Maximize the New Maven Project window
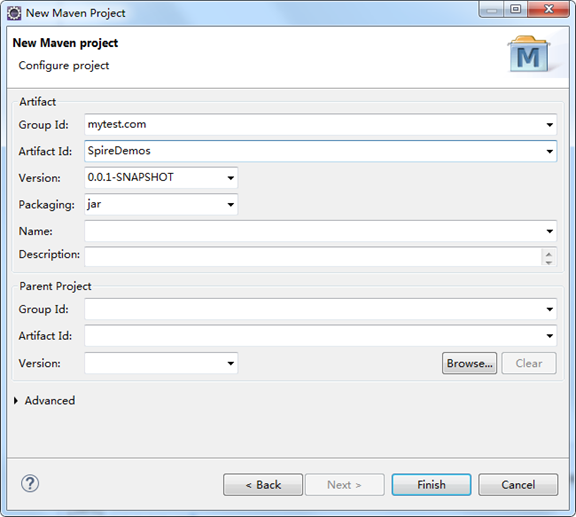 click(x=516, y=9)
